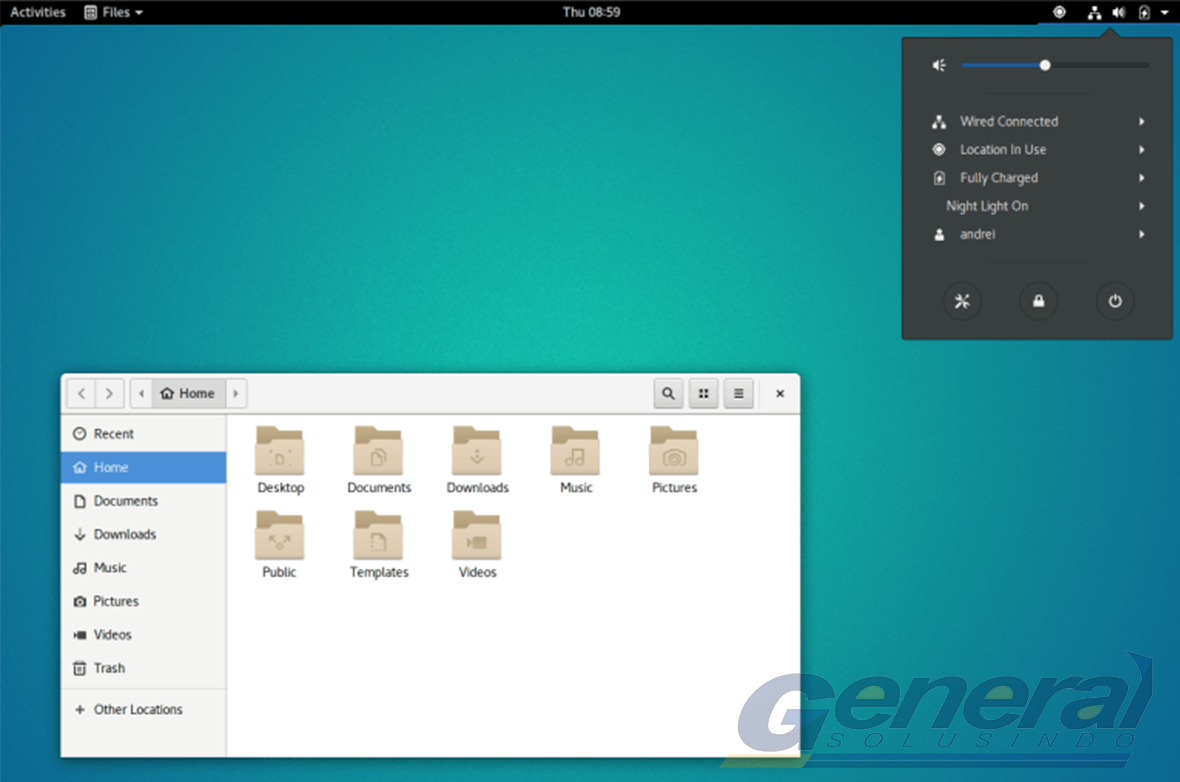Click the path bar right arrow
The width and height of the screenshot is (1180, 782).
coord(236,393)
